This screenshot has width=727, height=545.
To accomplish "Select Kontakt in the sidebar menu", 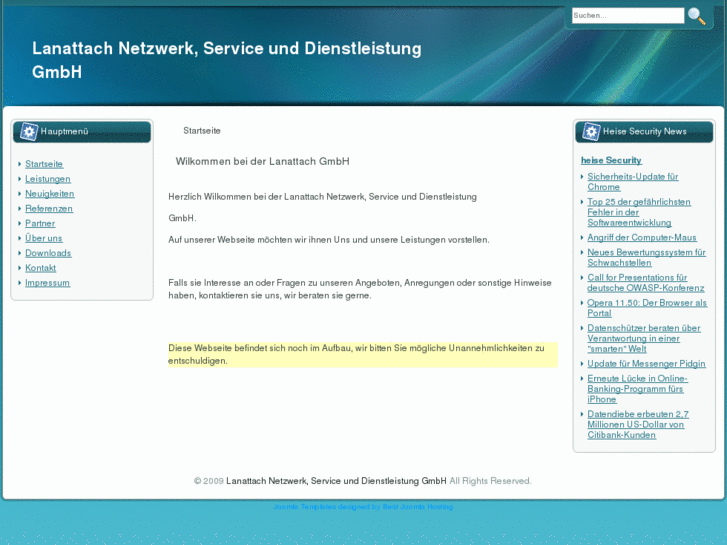I will click(x=40, y=268).
